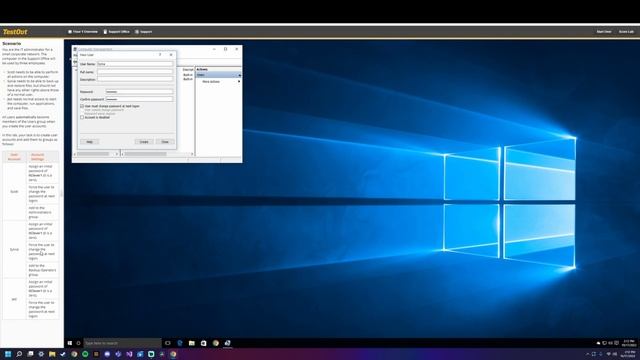Open Settings gear on host taskbar
The height and width of the screenshot is (360, 640).
[x=41, y=354]
